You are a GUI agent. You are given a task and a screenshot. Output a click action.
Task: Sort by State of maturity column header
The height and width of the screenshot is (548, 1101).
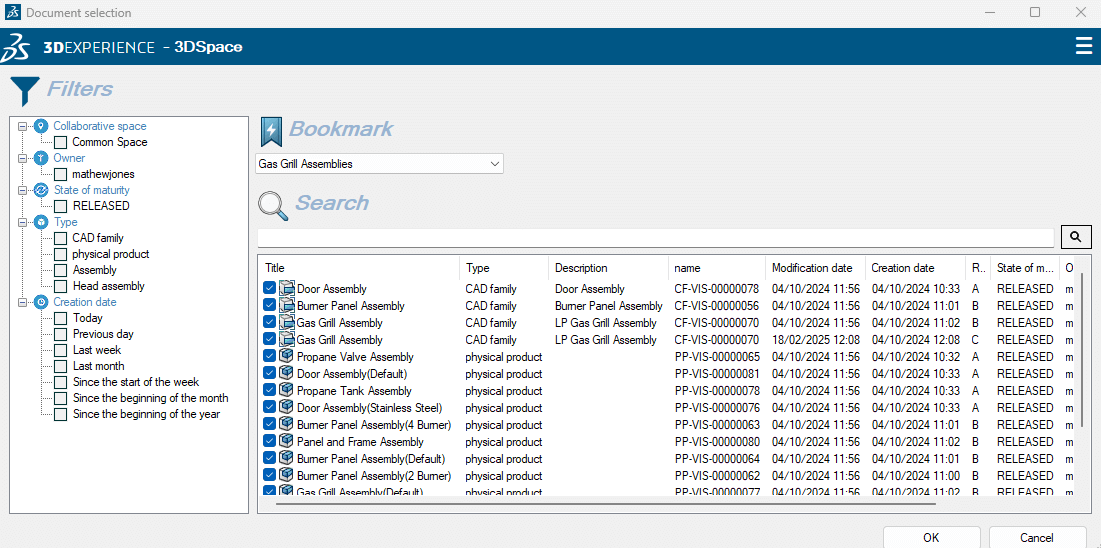click(x=1025, y=268)
